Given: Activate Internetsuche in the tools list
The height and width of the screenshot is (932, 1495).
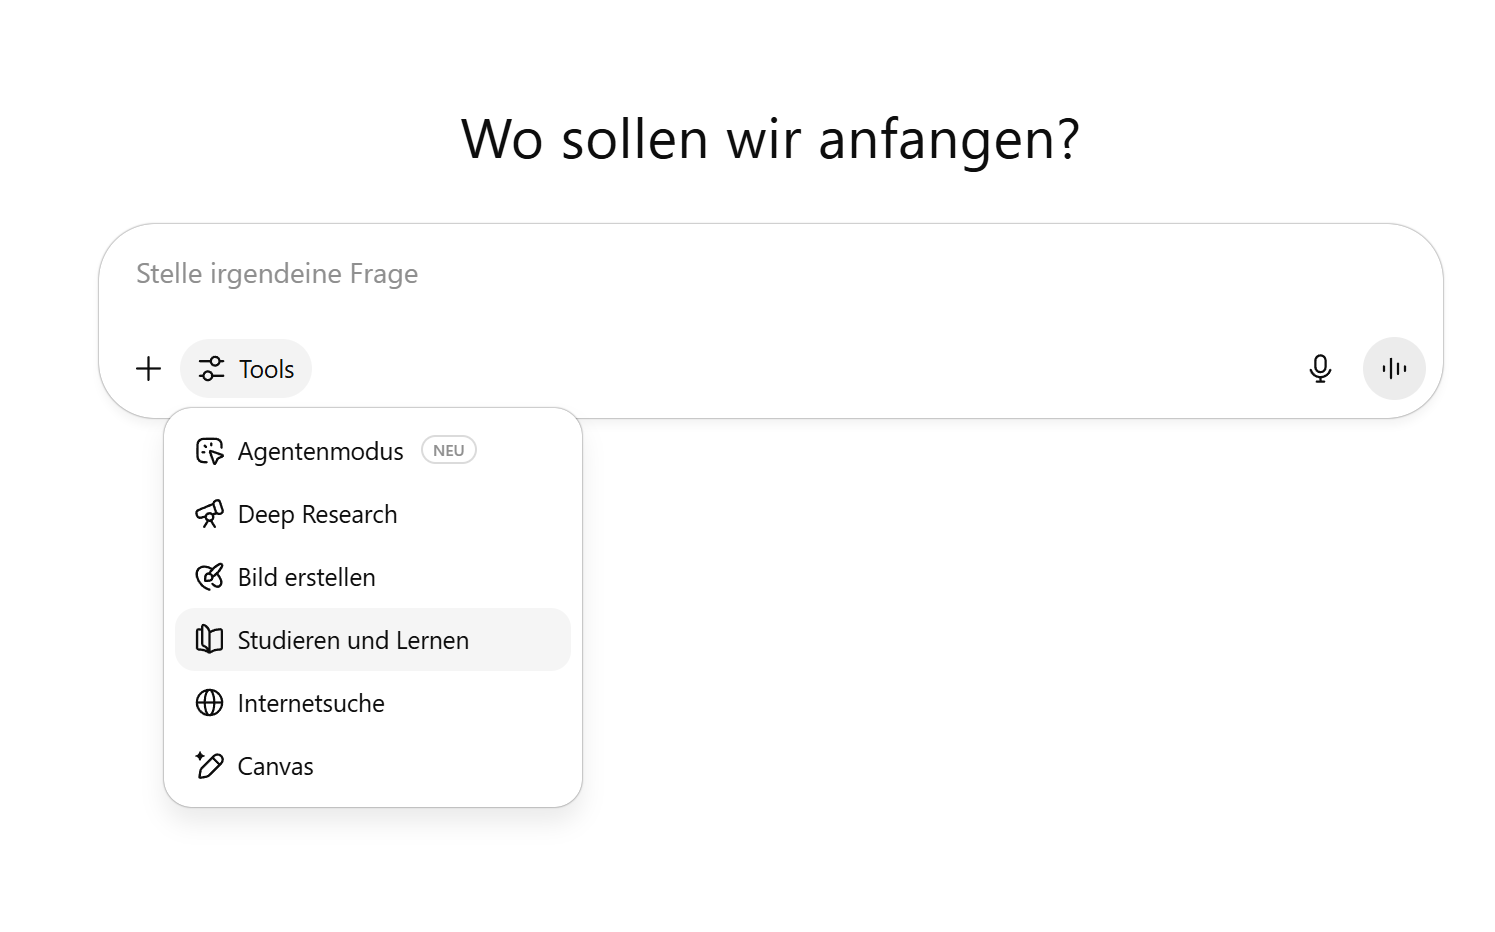Looking at the screenshot, I should (372, 703).
